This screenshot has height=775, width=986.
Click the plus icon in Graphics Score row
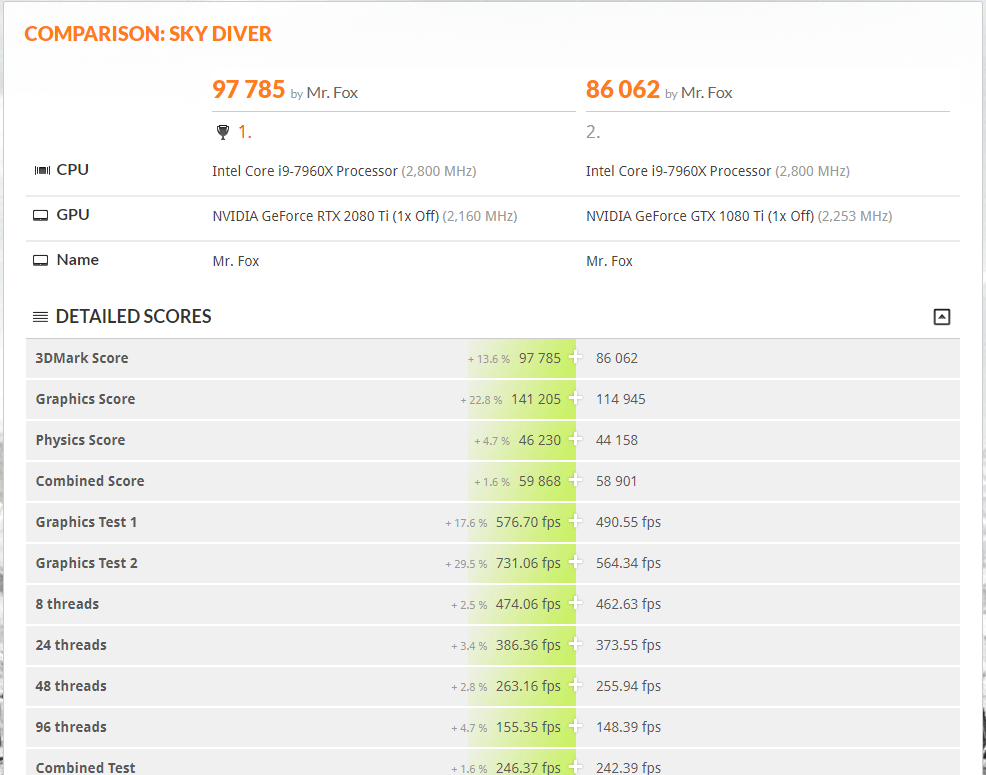(575, 398)
